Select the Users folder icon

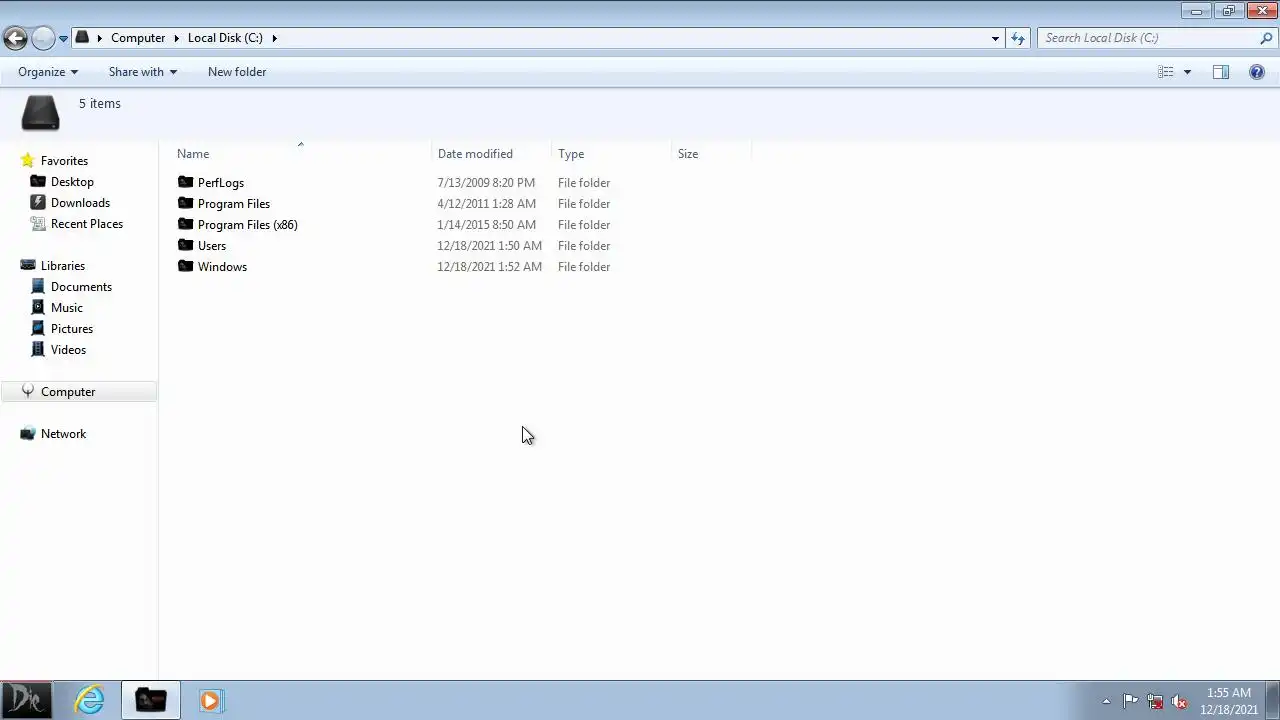click(x=185, y=245)
